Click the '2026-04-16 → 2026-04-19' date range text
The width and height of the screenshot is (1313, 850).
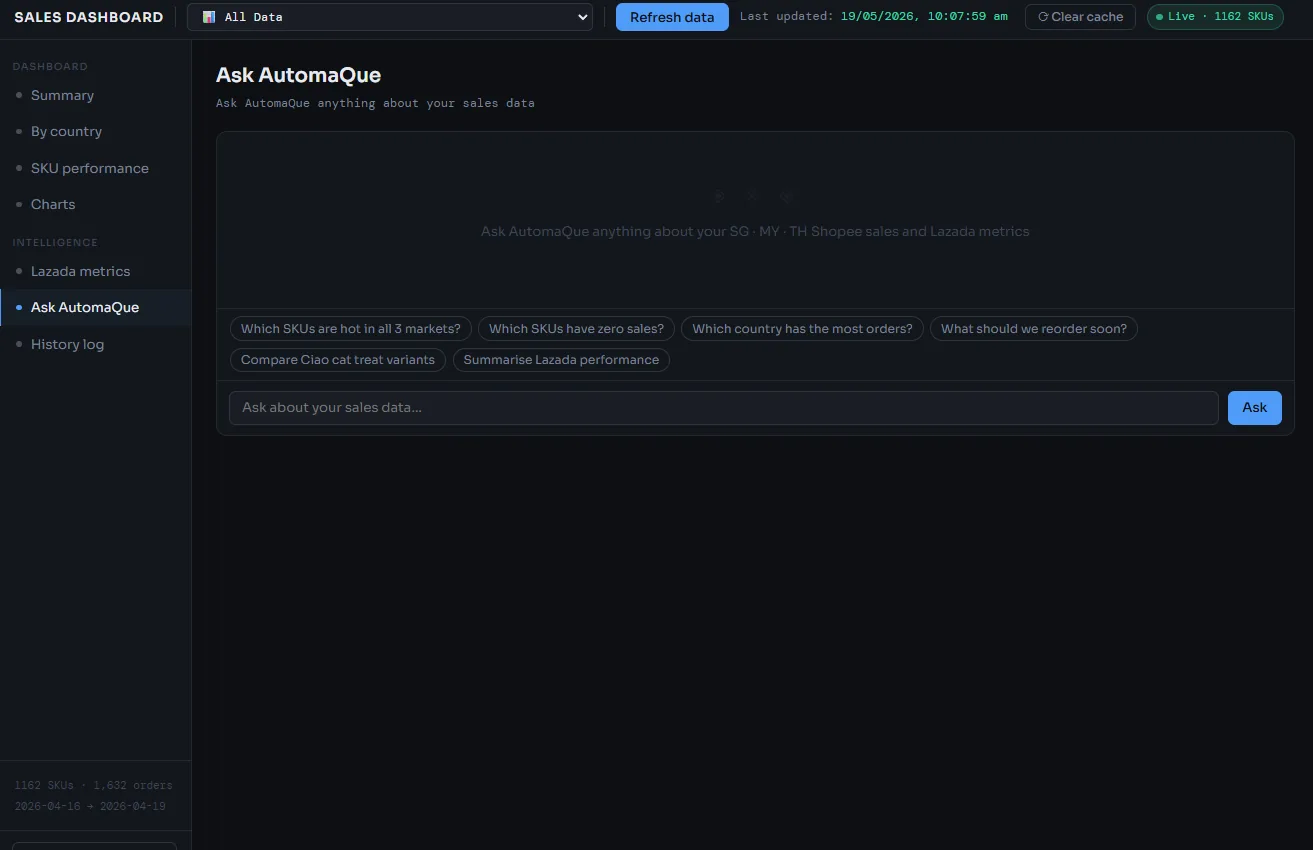click(90, 806)
